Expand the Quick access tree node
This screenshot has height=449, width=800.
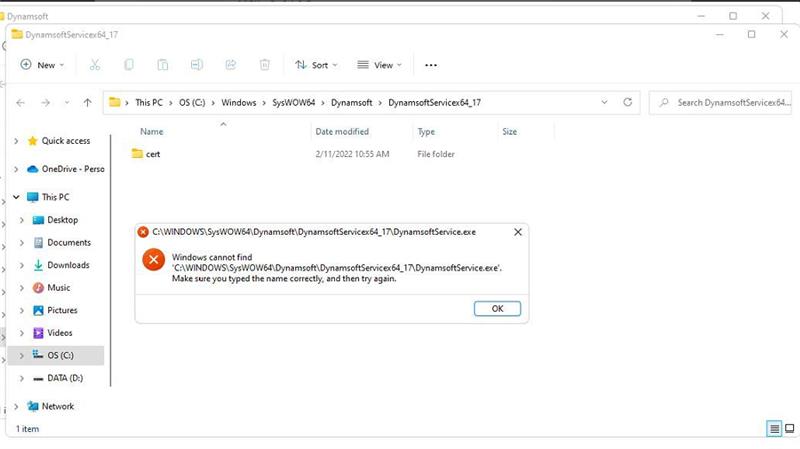click(x=16, y=141)
